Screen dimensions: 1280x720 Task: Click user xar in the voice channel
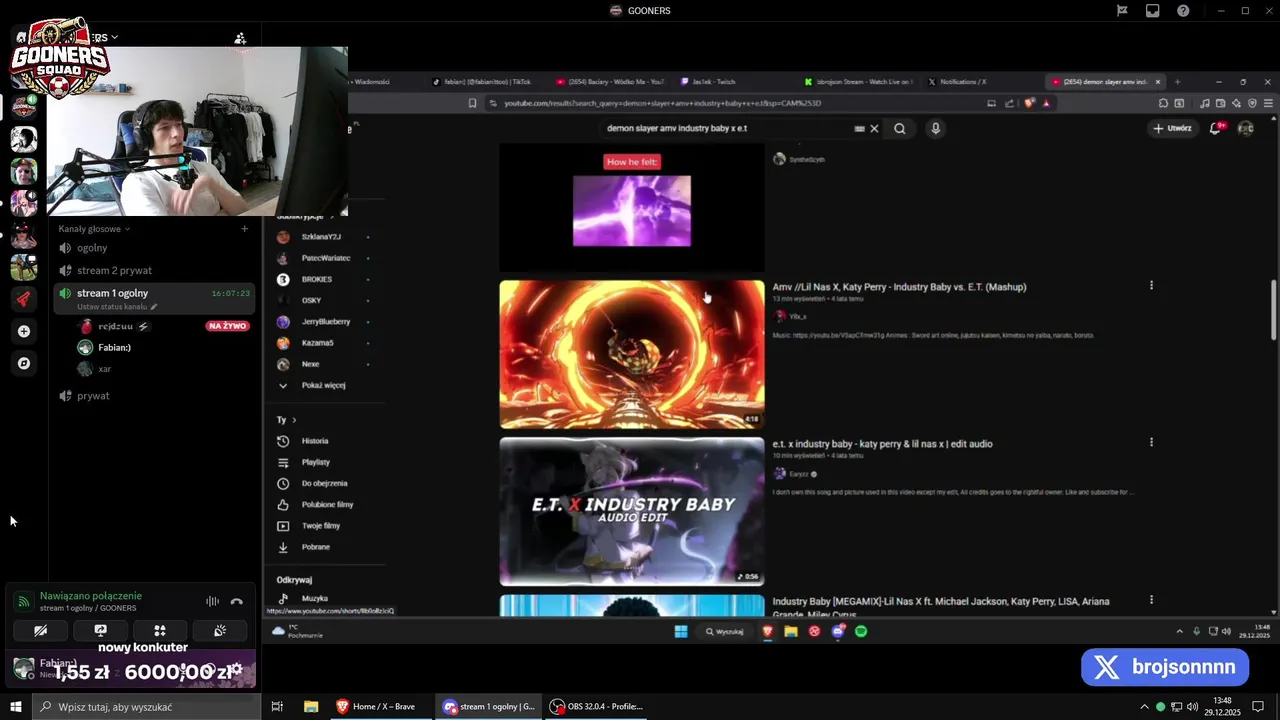(x=96, y=369)
